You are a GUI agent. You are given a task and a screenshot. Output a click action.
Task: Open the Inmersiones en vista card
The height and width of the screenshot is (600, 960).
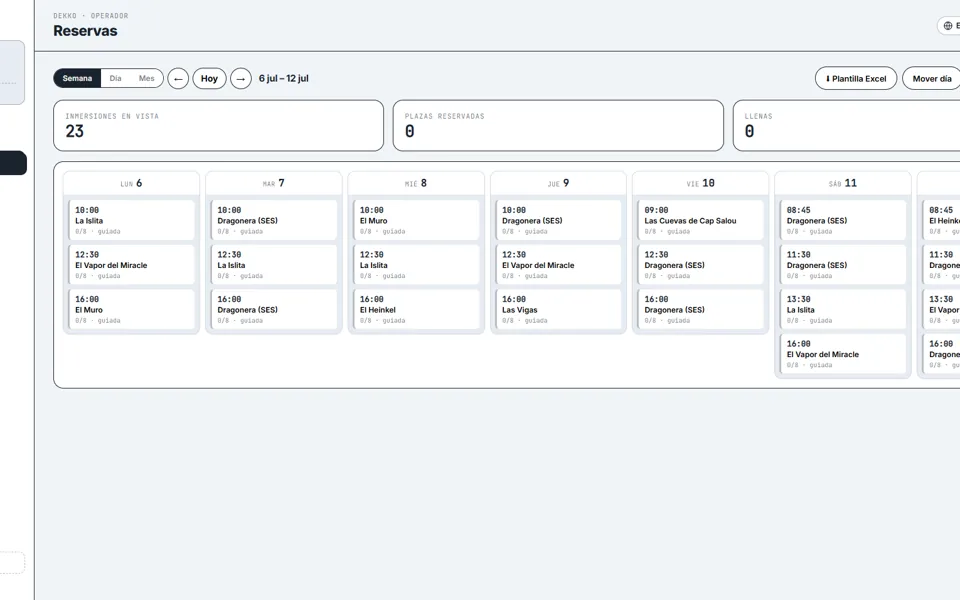[x=219, y=126]
